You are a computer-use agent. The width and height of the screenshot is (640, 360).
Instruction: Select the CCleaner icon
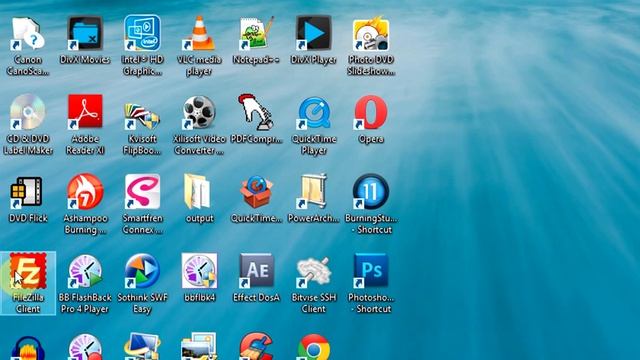tap(256, 346)
